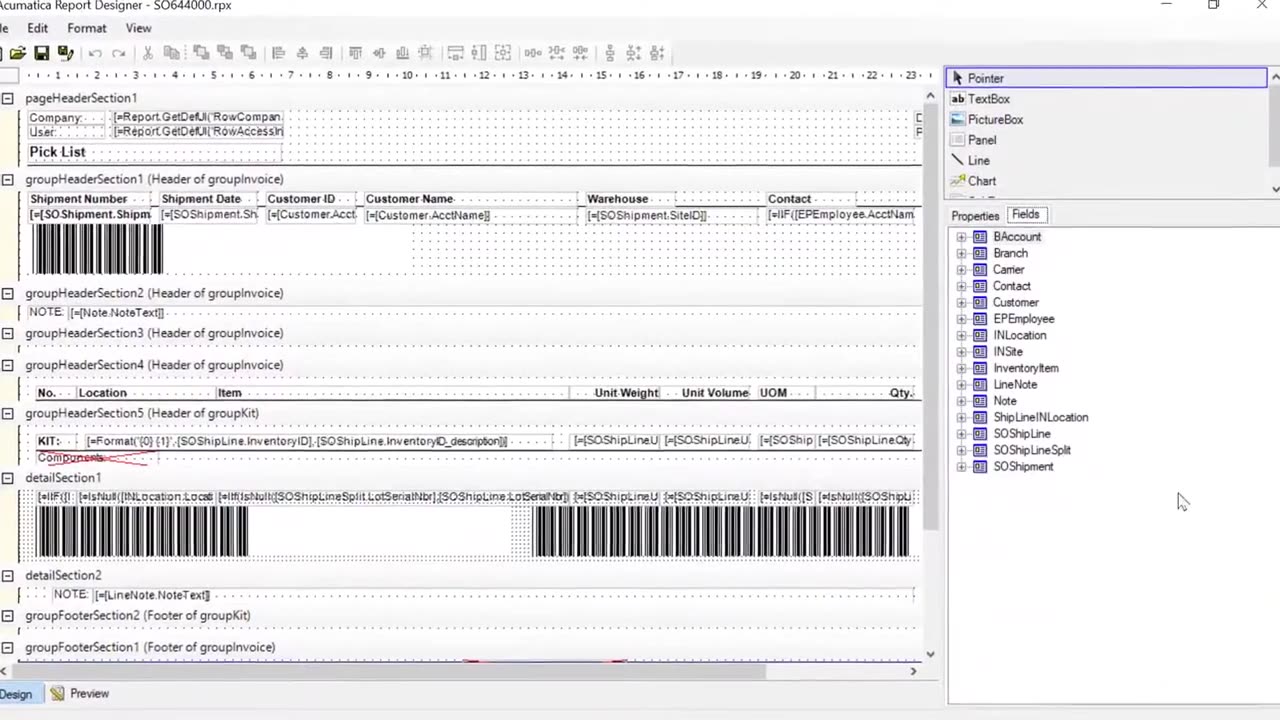The width and height of the screenshot is (1280, 720).
Task: Click the Save disk icon
Action: (x=42, y=53)
